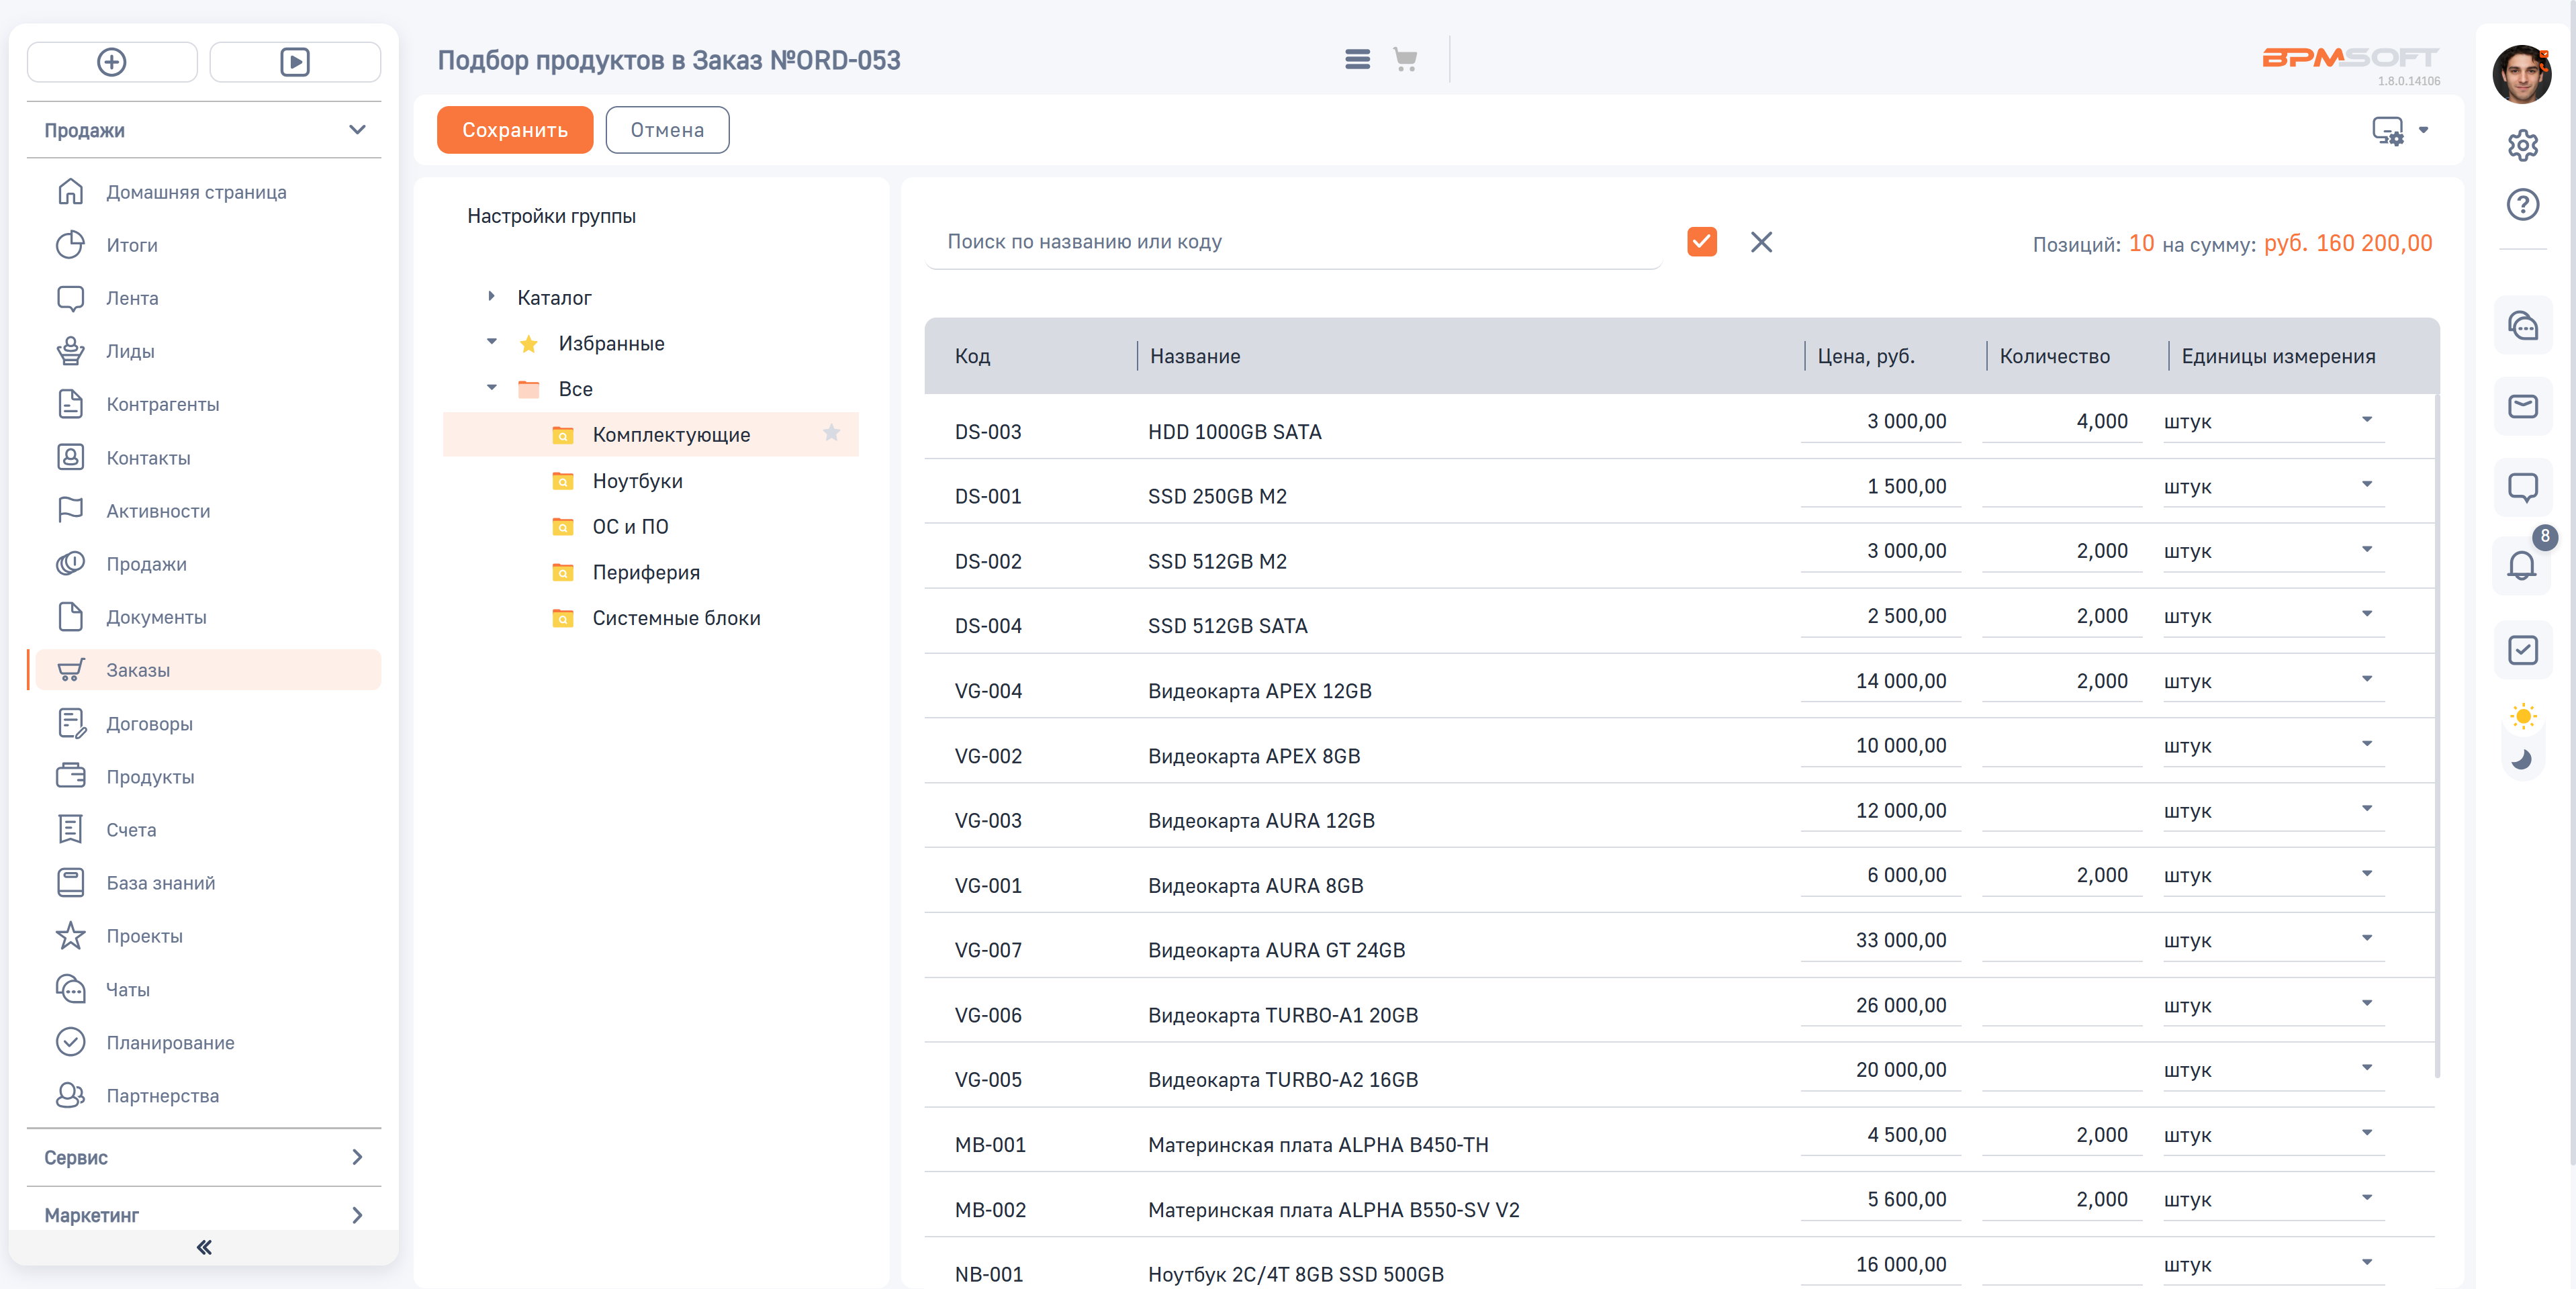This screenshot has height=1289, width=2576.
Task: Collapse the Продажи workspace section
Action: click(357, 130)
